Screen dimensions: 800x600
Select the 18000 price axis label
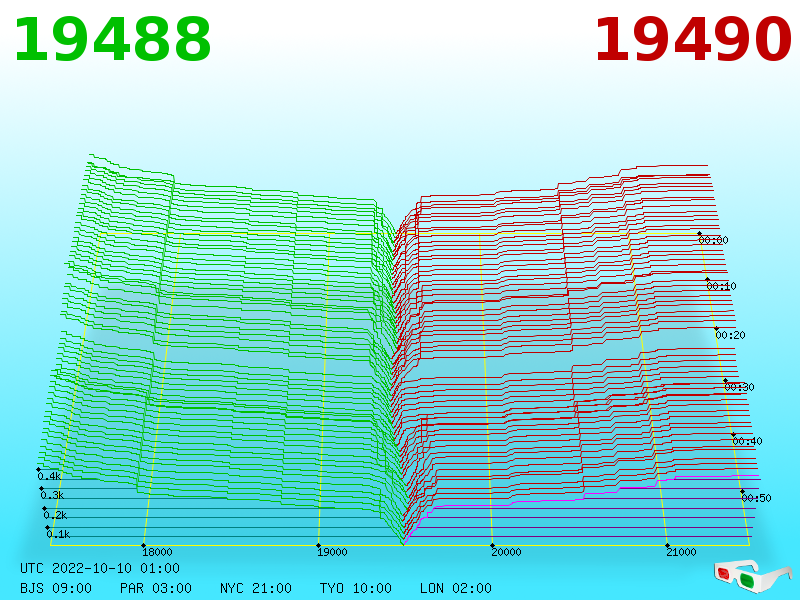pyautogui.click(x=157, y=552)
